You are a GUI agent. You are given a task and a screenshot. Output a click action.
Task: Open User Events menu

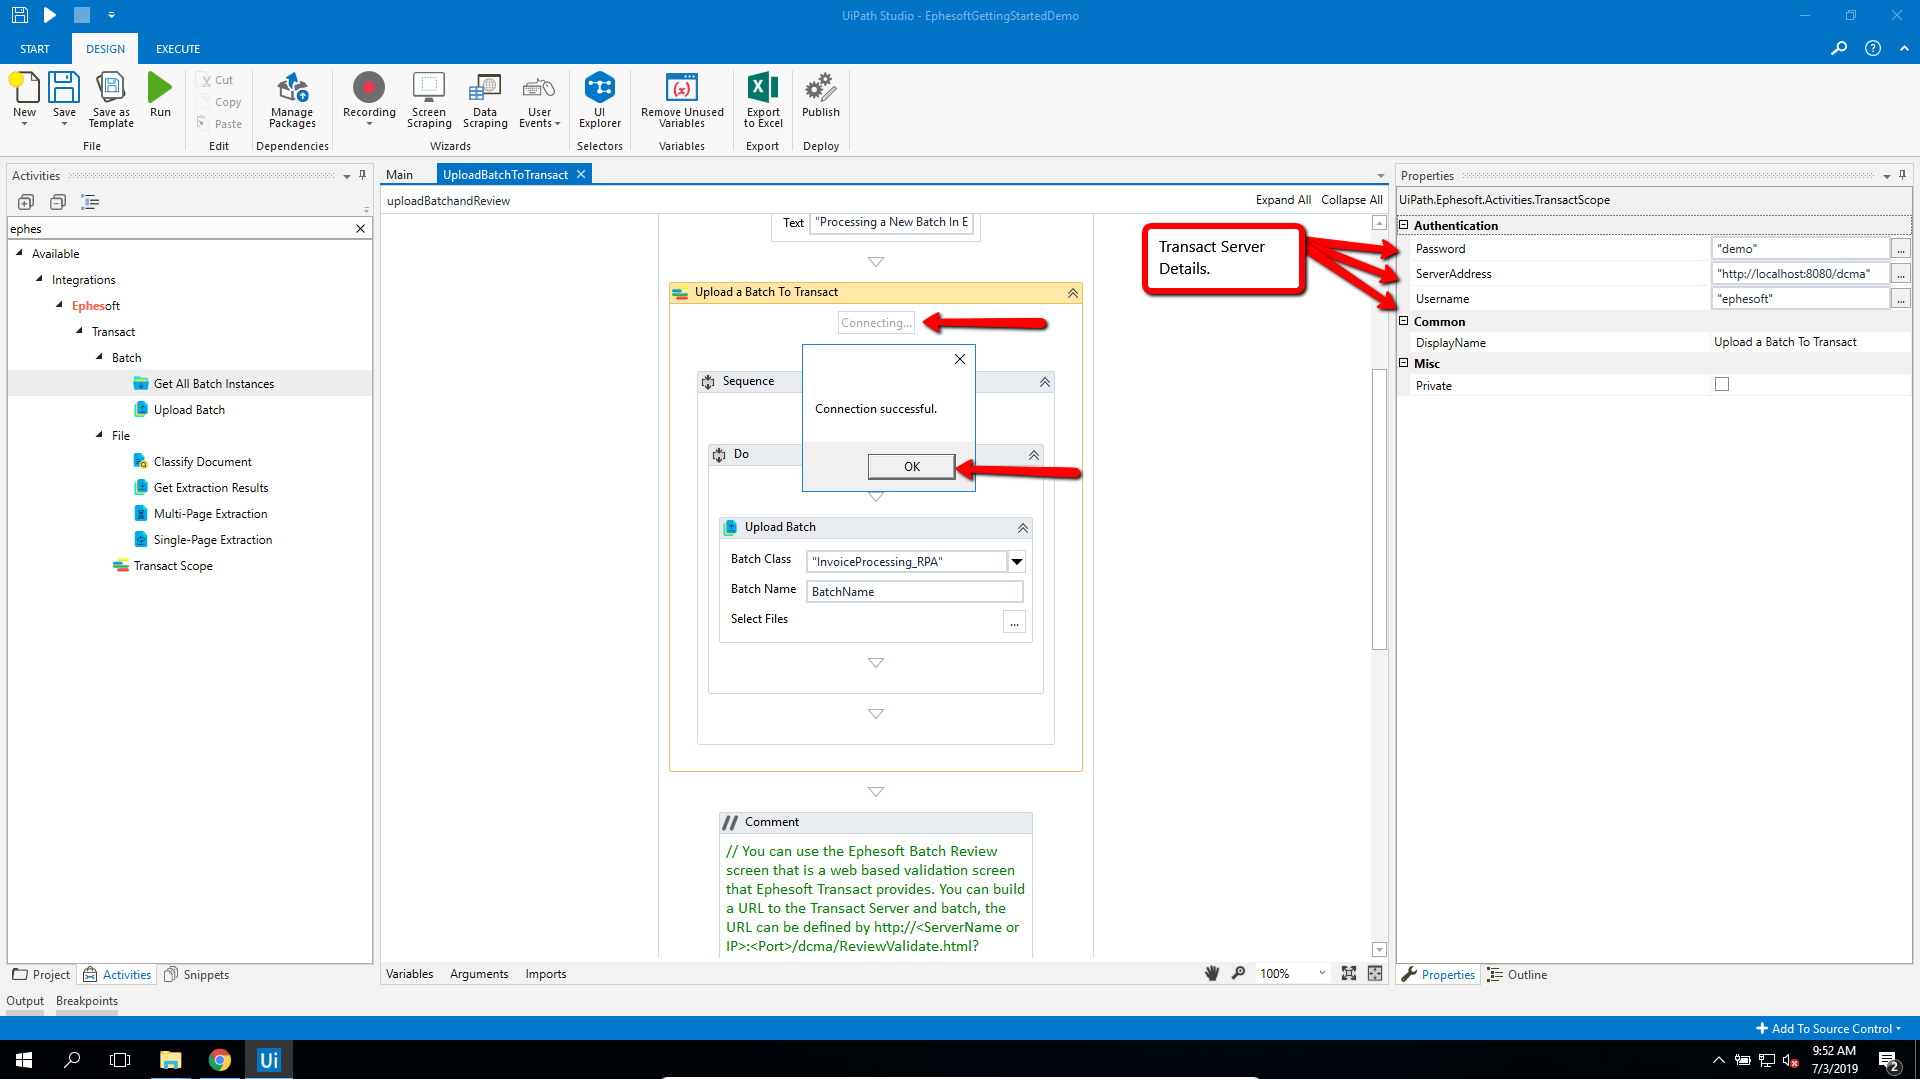(x=539, y=99)
